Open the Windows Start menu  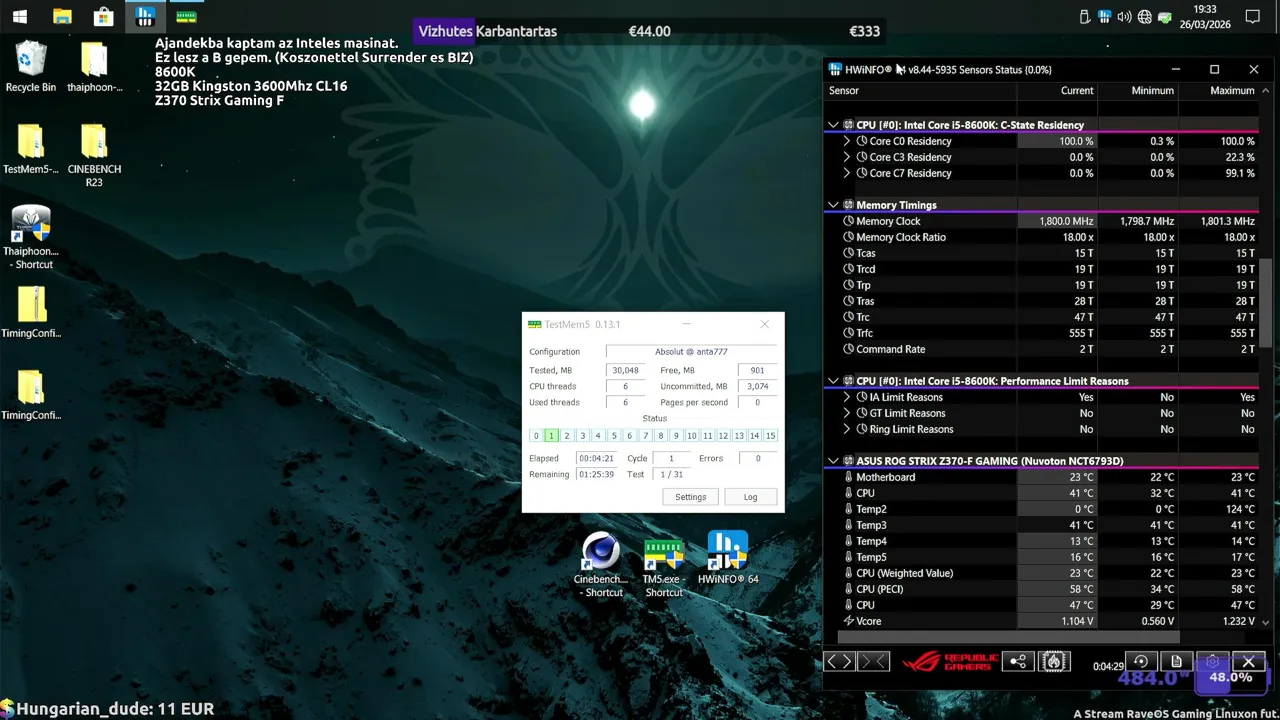click(20, 17)
